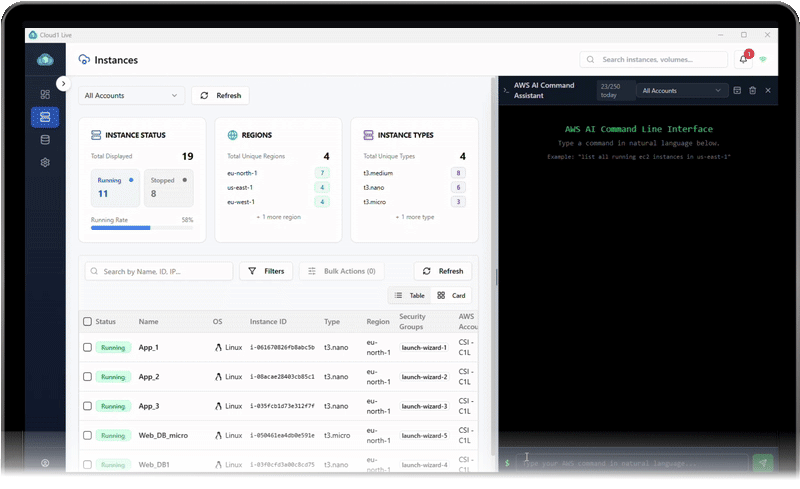The height and width of the screenshot is (489, 800).
Task: Click the Instance Types card icon
Action: point(368,135)
